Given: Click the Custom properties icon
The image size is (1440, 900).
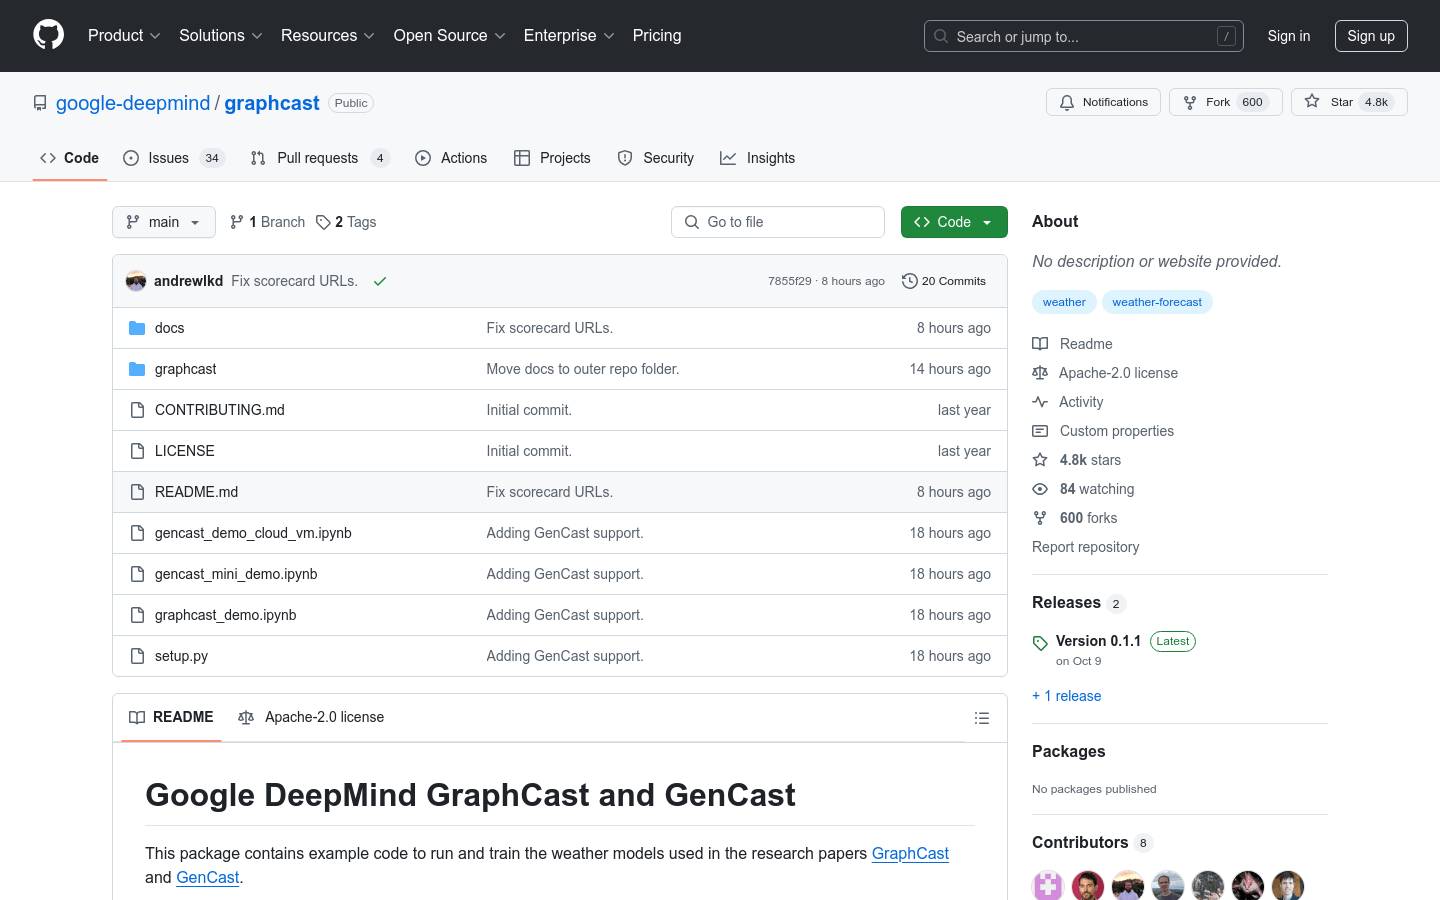Looking at the screenshot, I should [1040, 431].
